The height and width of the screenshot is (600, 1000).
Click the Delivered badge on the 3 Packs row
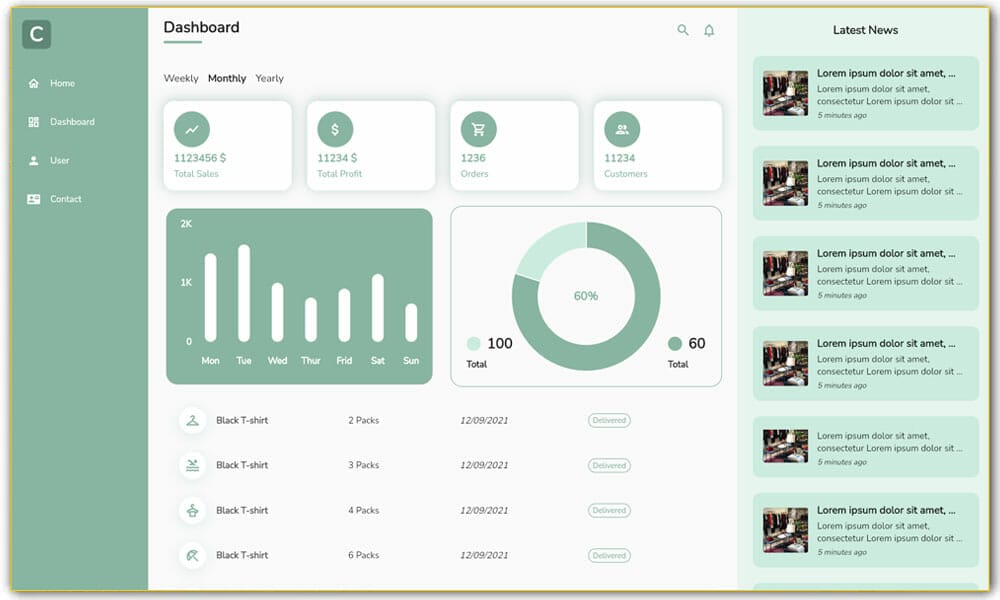click(609, 465)
